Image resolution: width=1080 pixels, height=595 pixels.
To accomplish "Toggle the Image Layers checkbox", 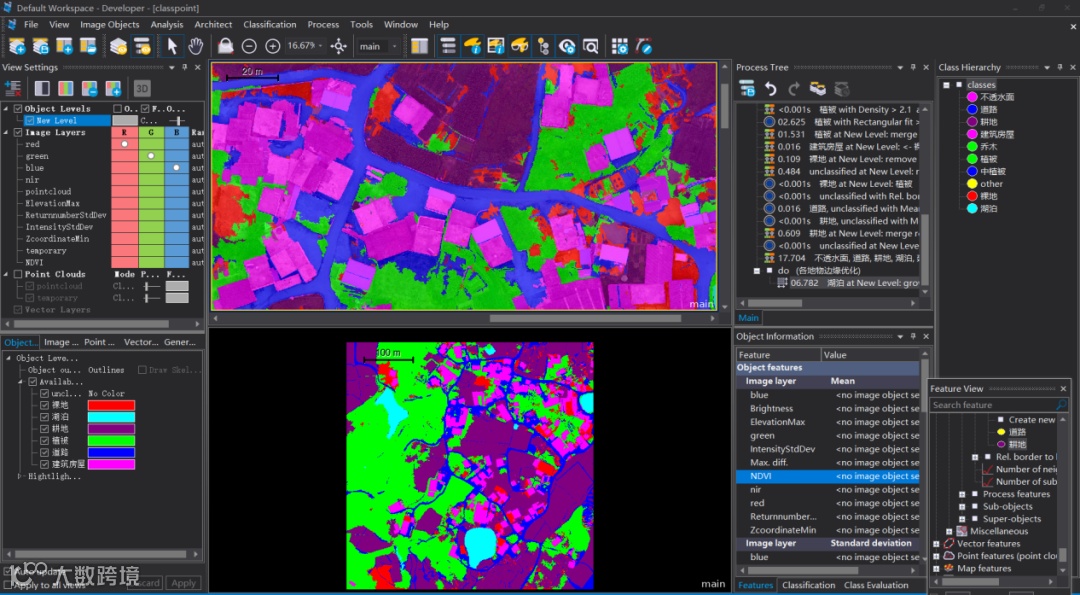I will coord(18,132).
